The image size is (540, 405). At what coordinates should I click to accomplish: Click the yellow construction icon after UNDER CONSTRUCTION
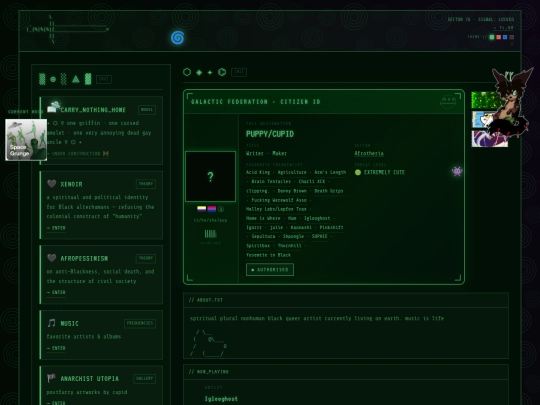(106, 153)
